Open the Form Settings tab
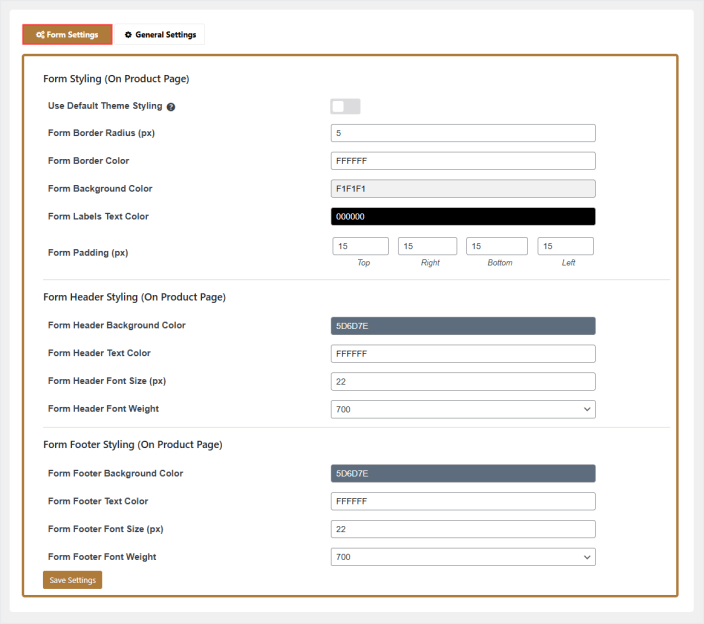 pos(67,35)
